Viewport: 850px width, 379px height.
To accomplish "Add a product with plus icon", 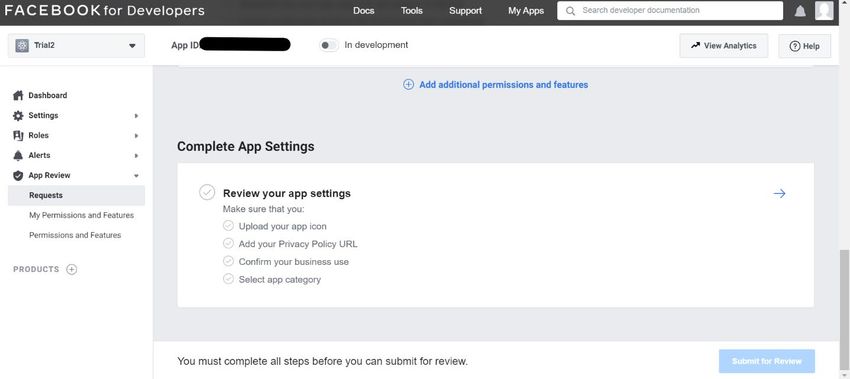I will click(x=72, y=269).
